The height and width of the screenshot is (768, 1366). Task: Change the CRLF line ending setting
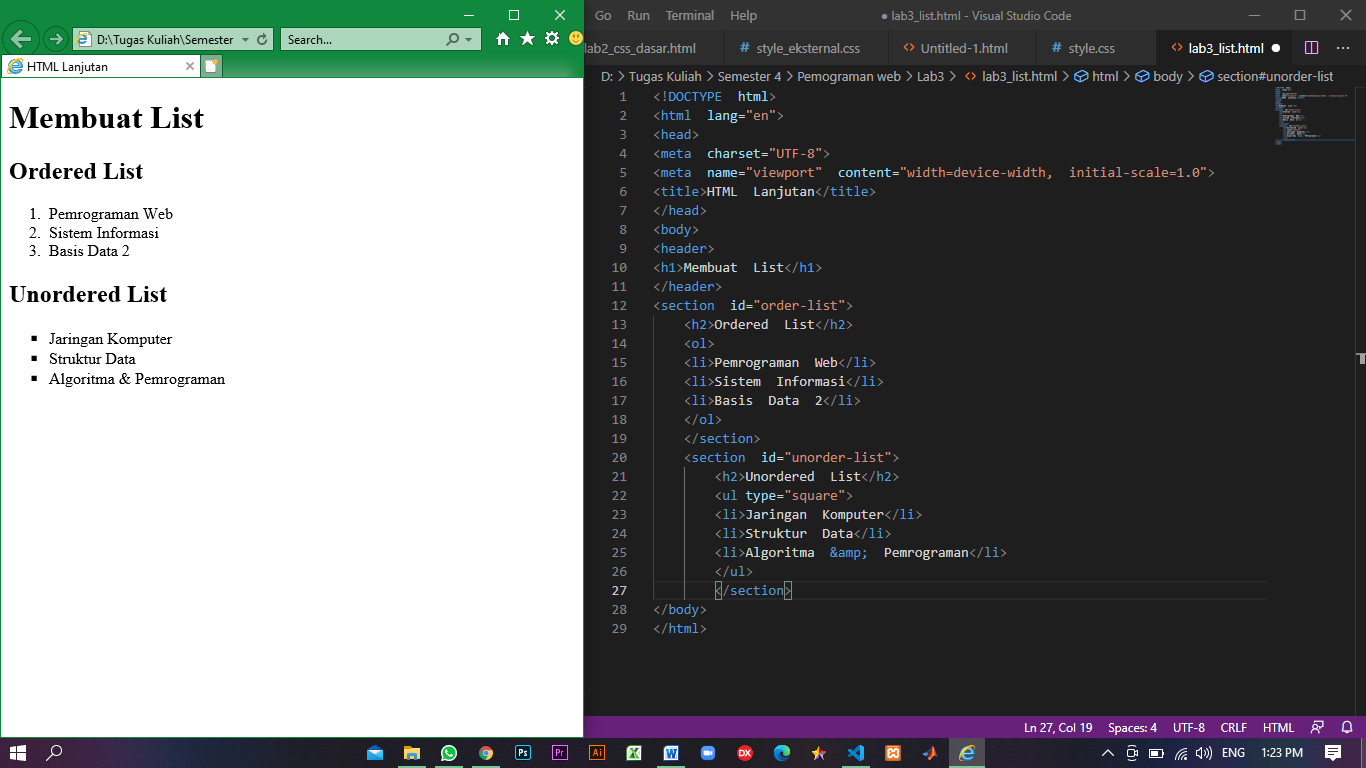pos(1233,727)
